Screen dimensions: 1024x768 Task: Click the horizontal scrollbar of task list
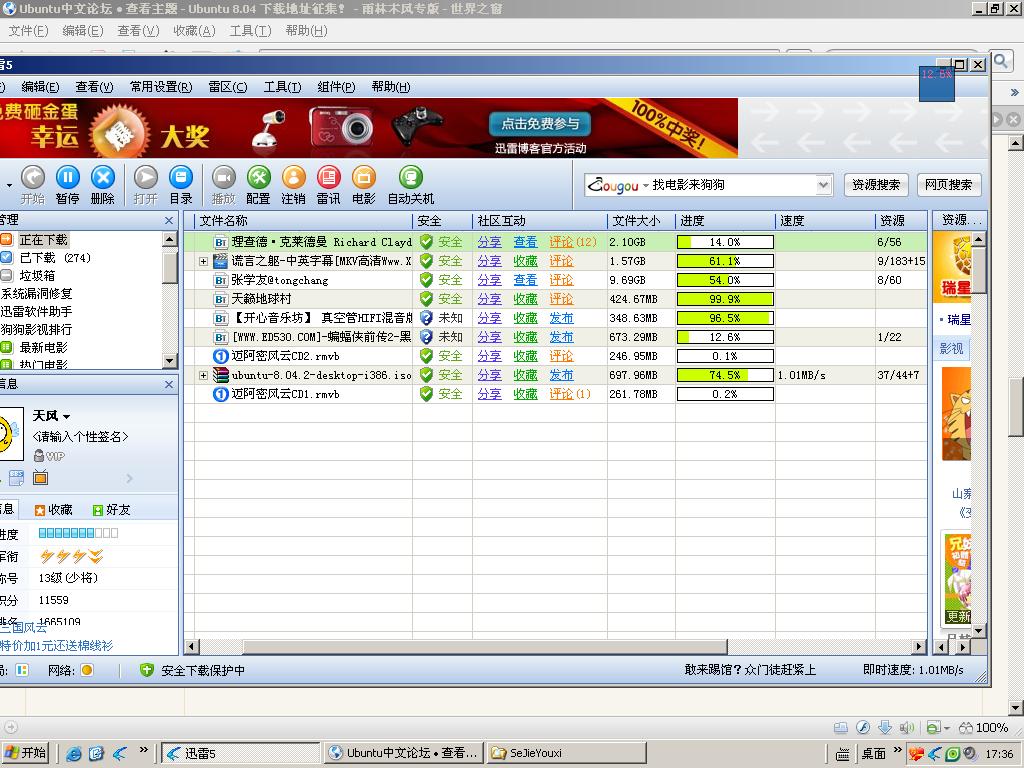coord(485,647)
